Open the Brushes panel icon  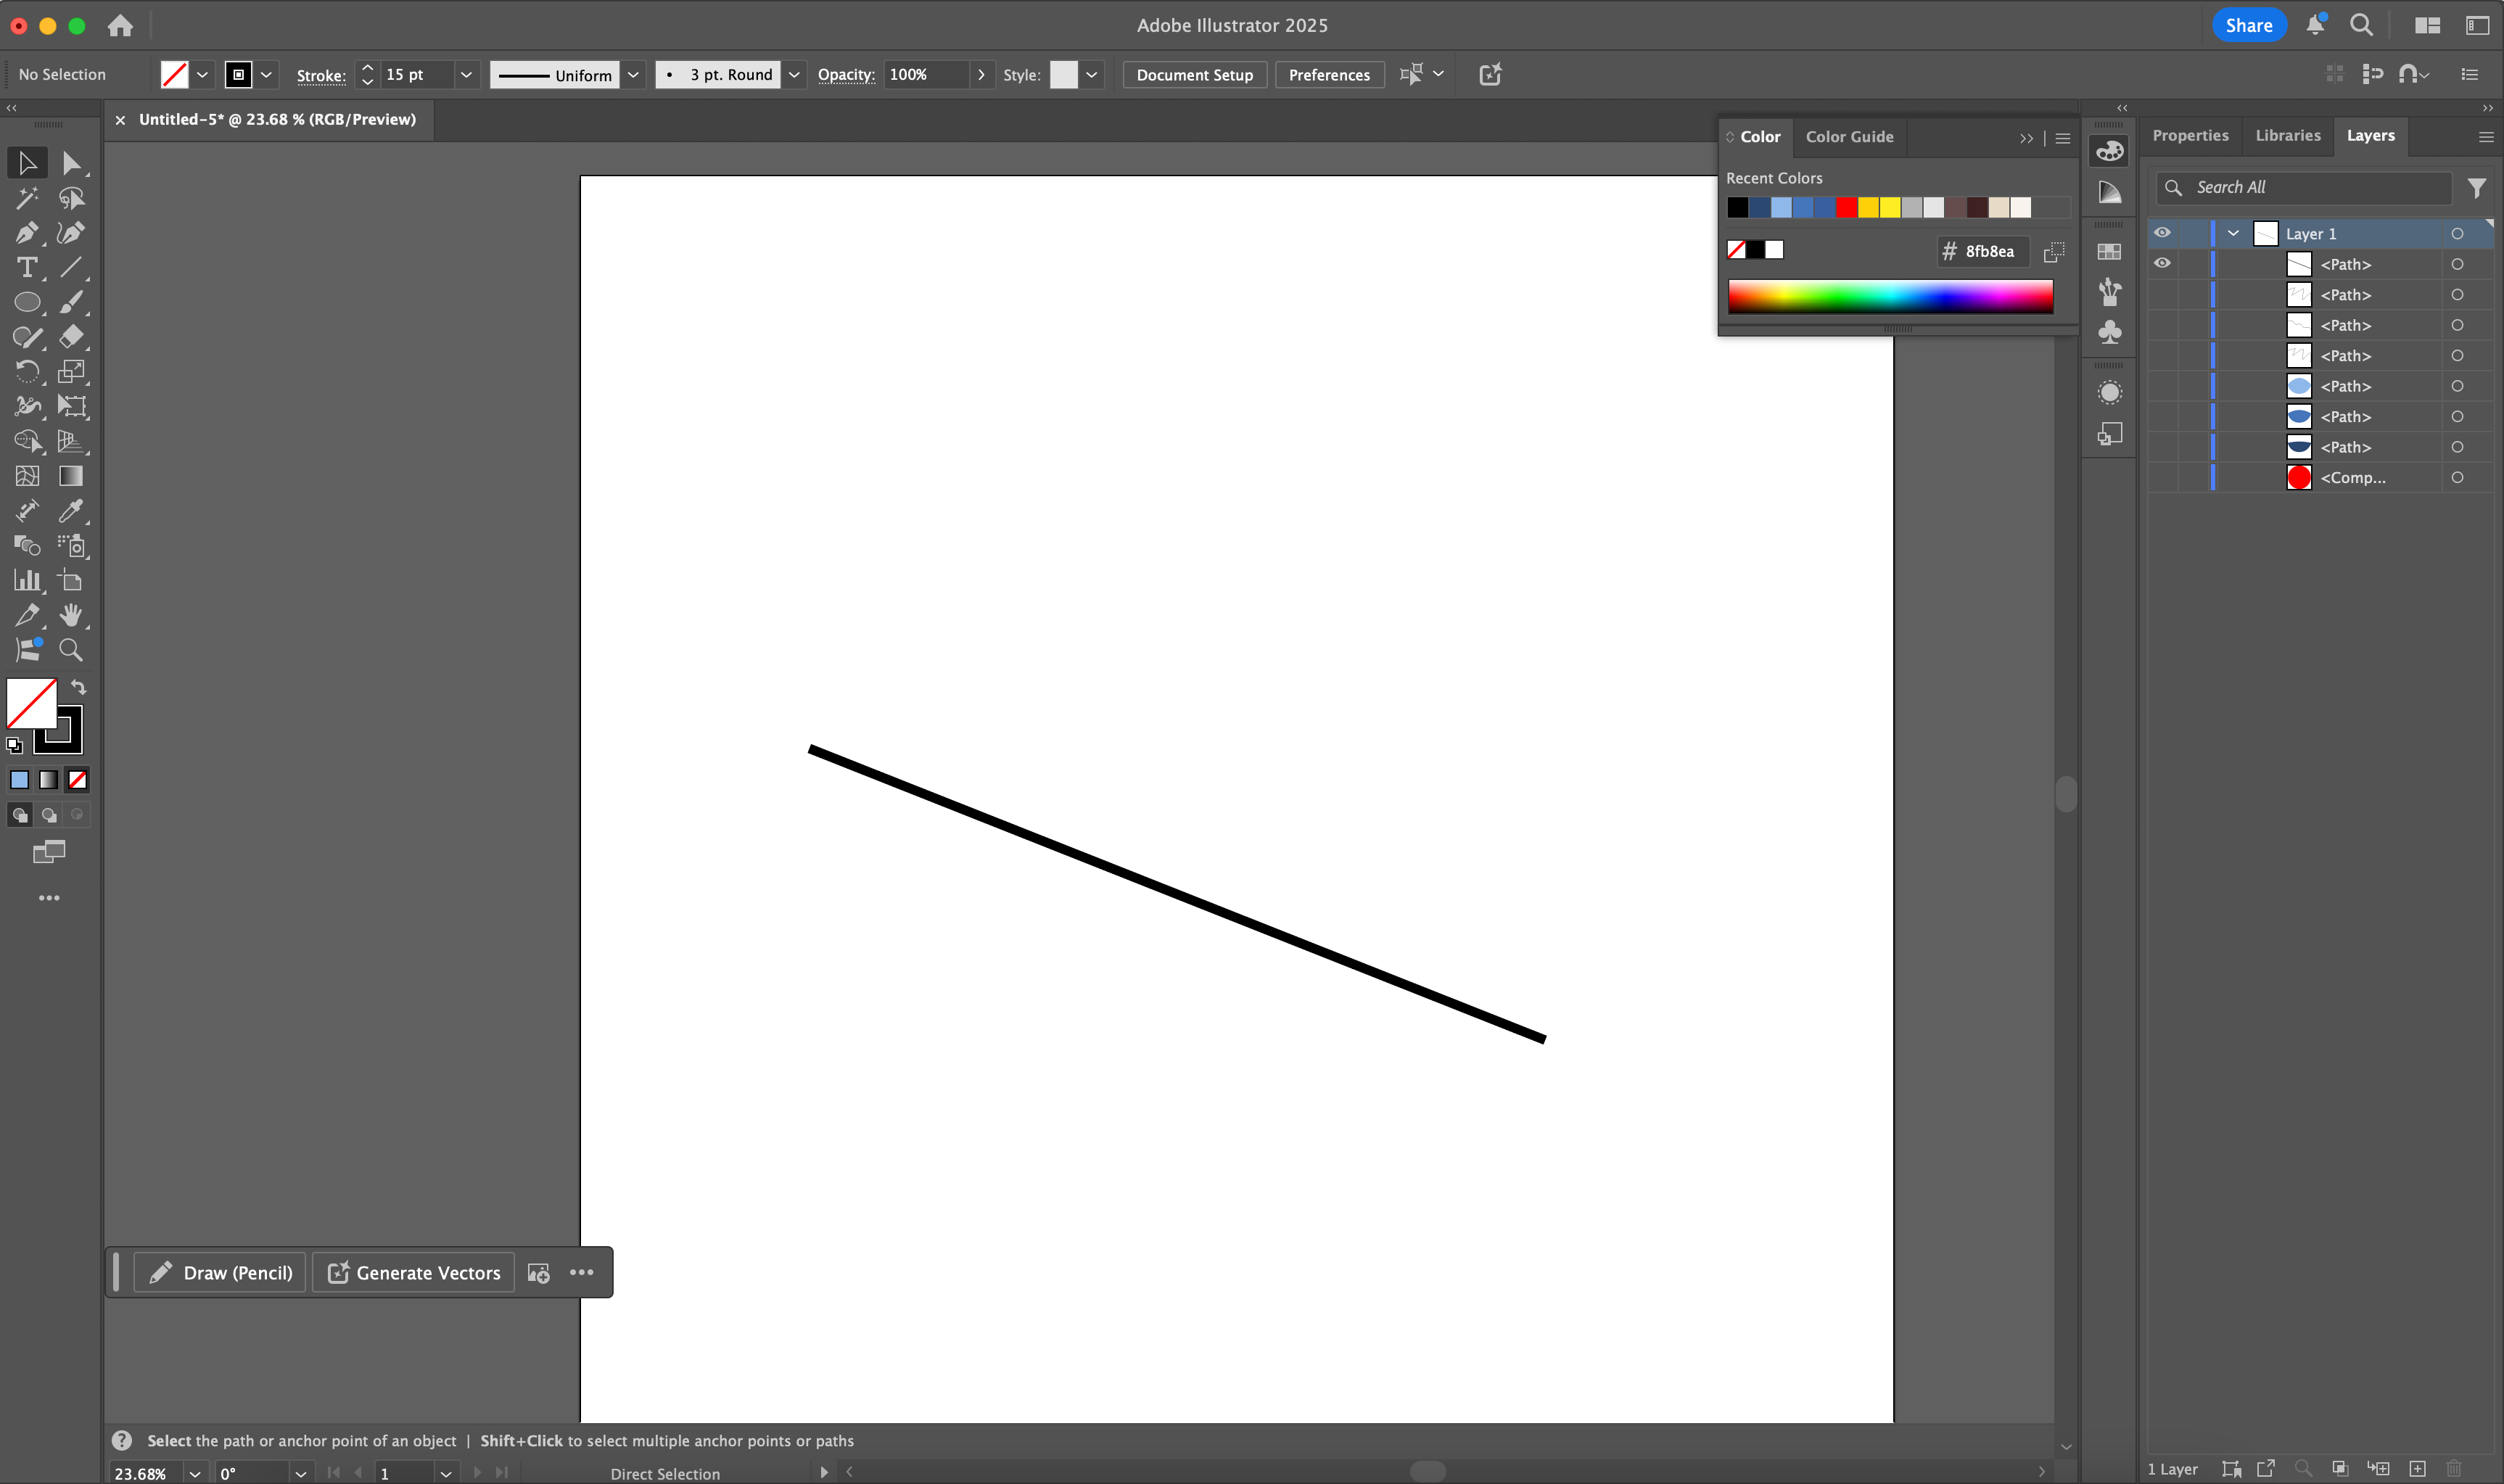[2110, 292]
